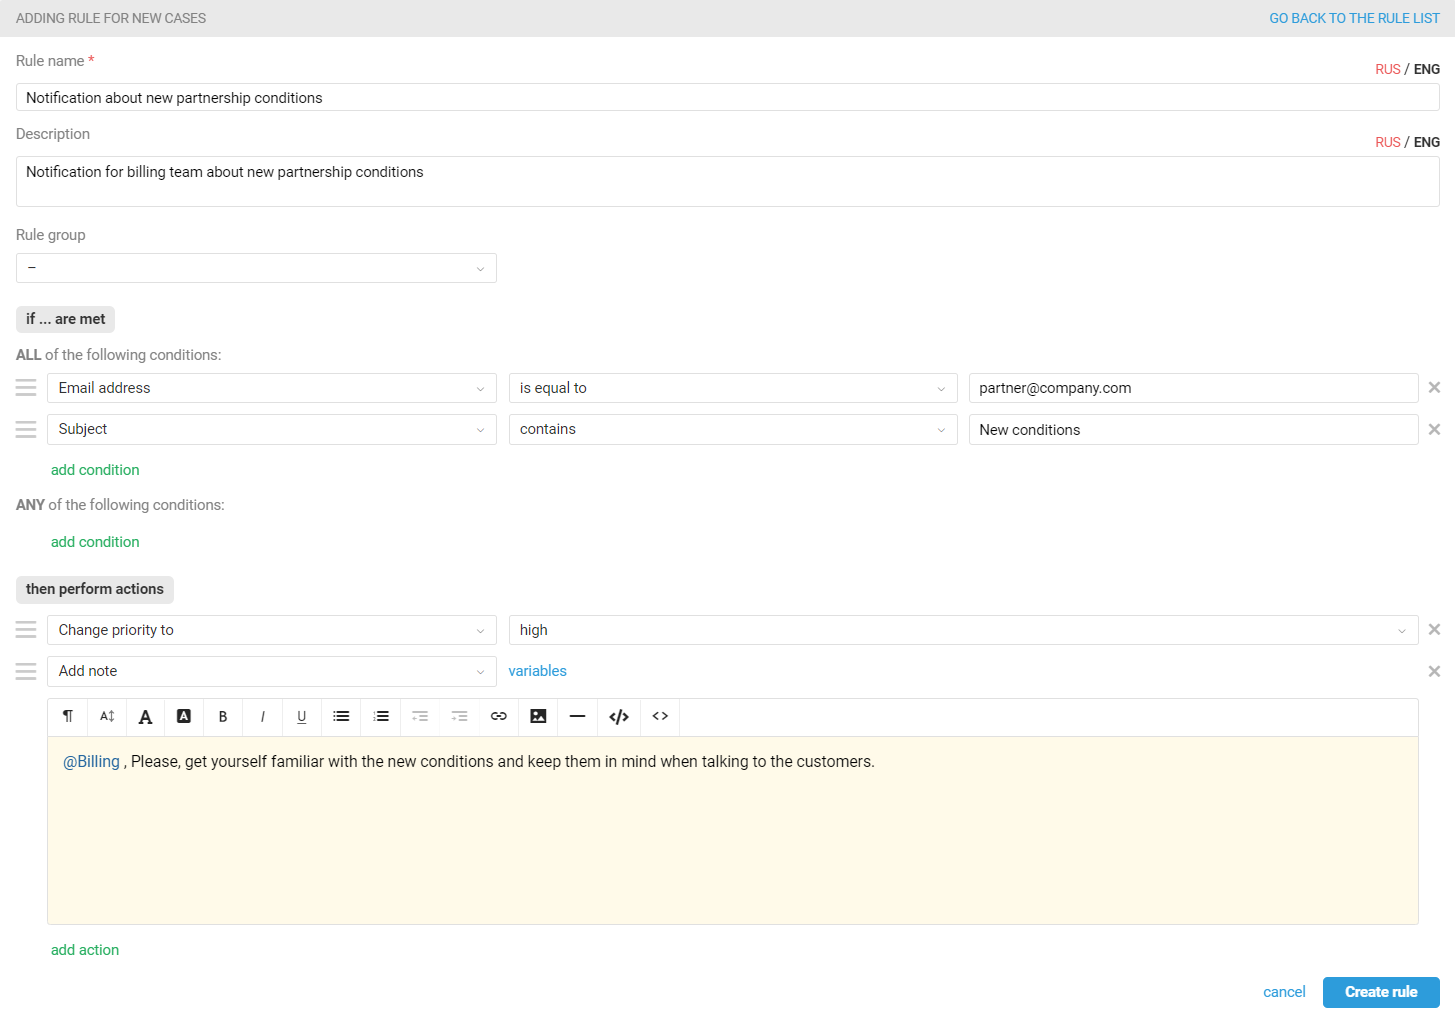Open the priority value dropdown showing high
This screenshot has height=1023, width=1455.
point(962,630)
